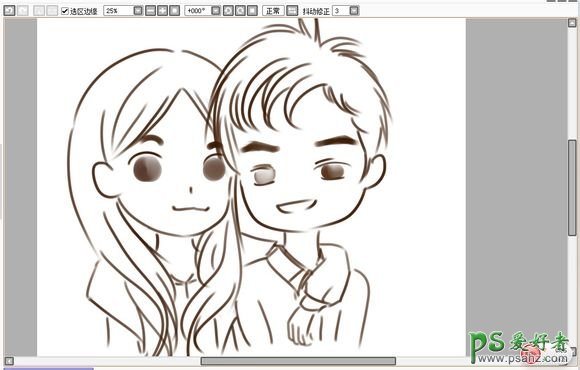Click the scroll left arrow

point(9,361)
